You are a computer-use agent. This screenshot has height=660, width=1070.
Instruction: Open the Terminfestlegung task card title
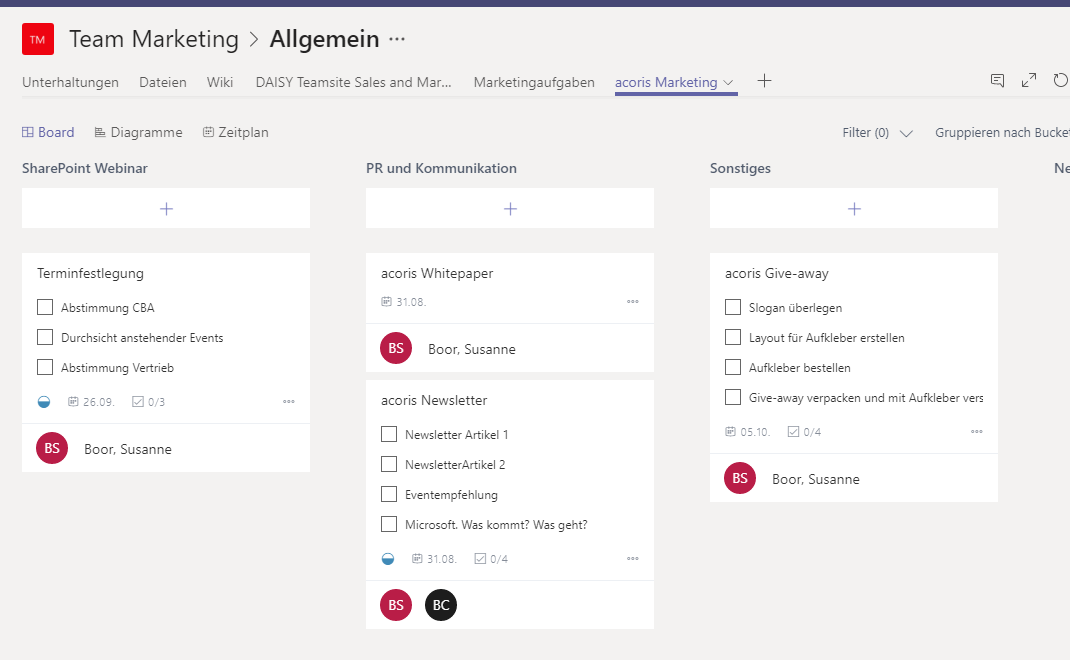click(x=90, y=273)
